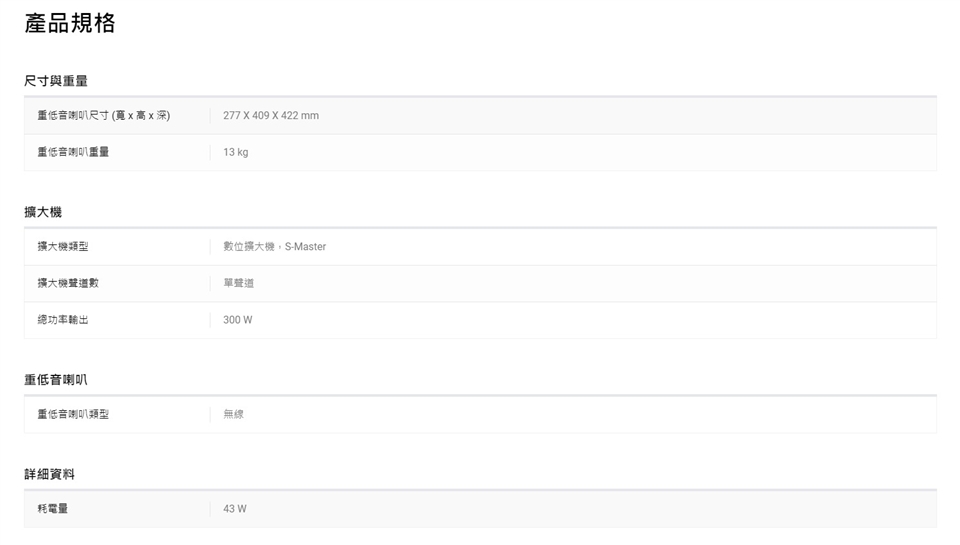The width and height of the screenshot is (960, 545).
Task: Click the 重低音喇叭重量 row label
Action: point(73,152)
